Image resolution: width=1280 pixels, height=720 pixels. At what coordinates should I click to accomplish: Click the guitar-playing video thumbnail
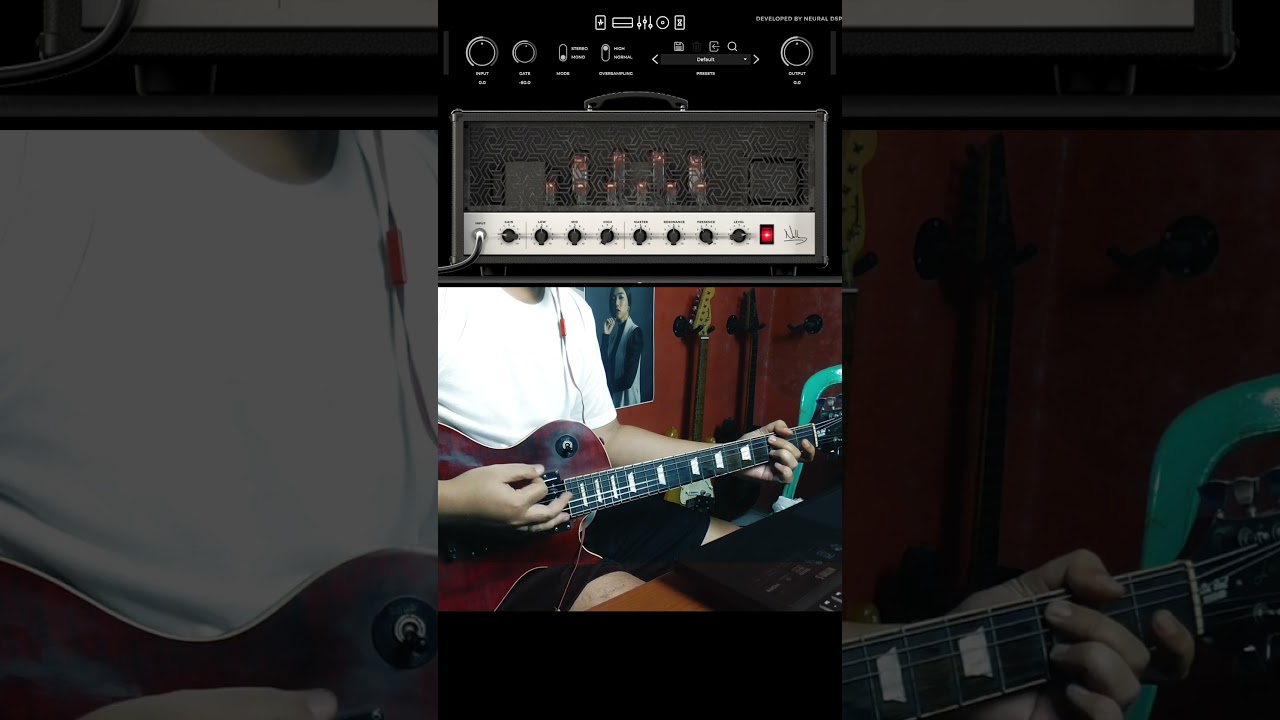pyautogui.click(x=640, y=449)
